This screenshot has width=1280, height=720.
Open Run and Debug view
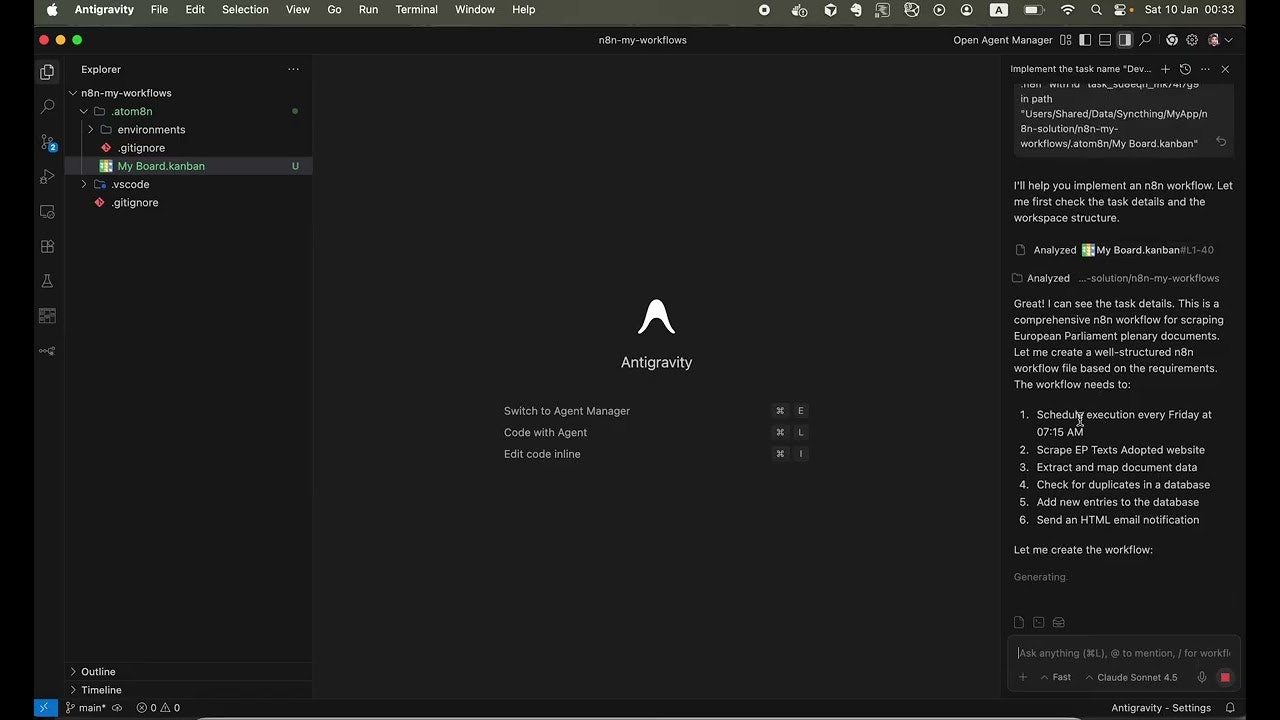click(x=47, y=177)
